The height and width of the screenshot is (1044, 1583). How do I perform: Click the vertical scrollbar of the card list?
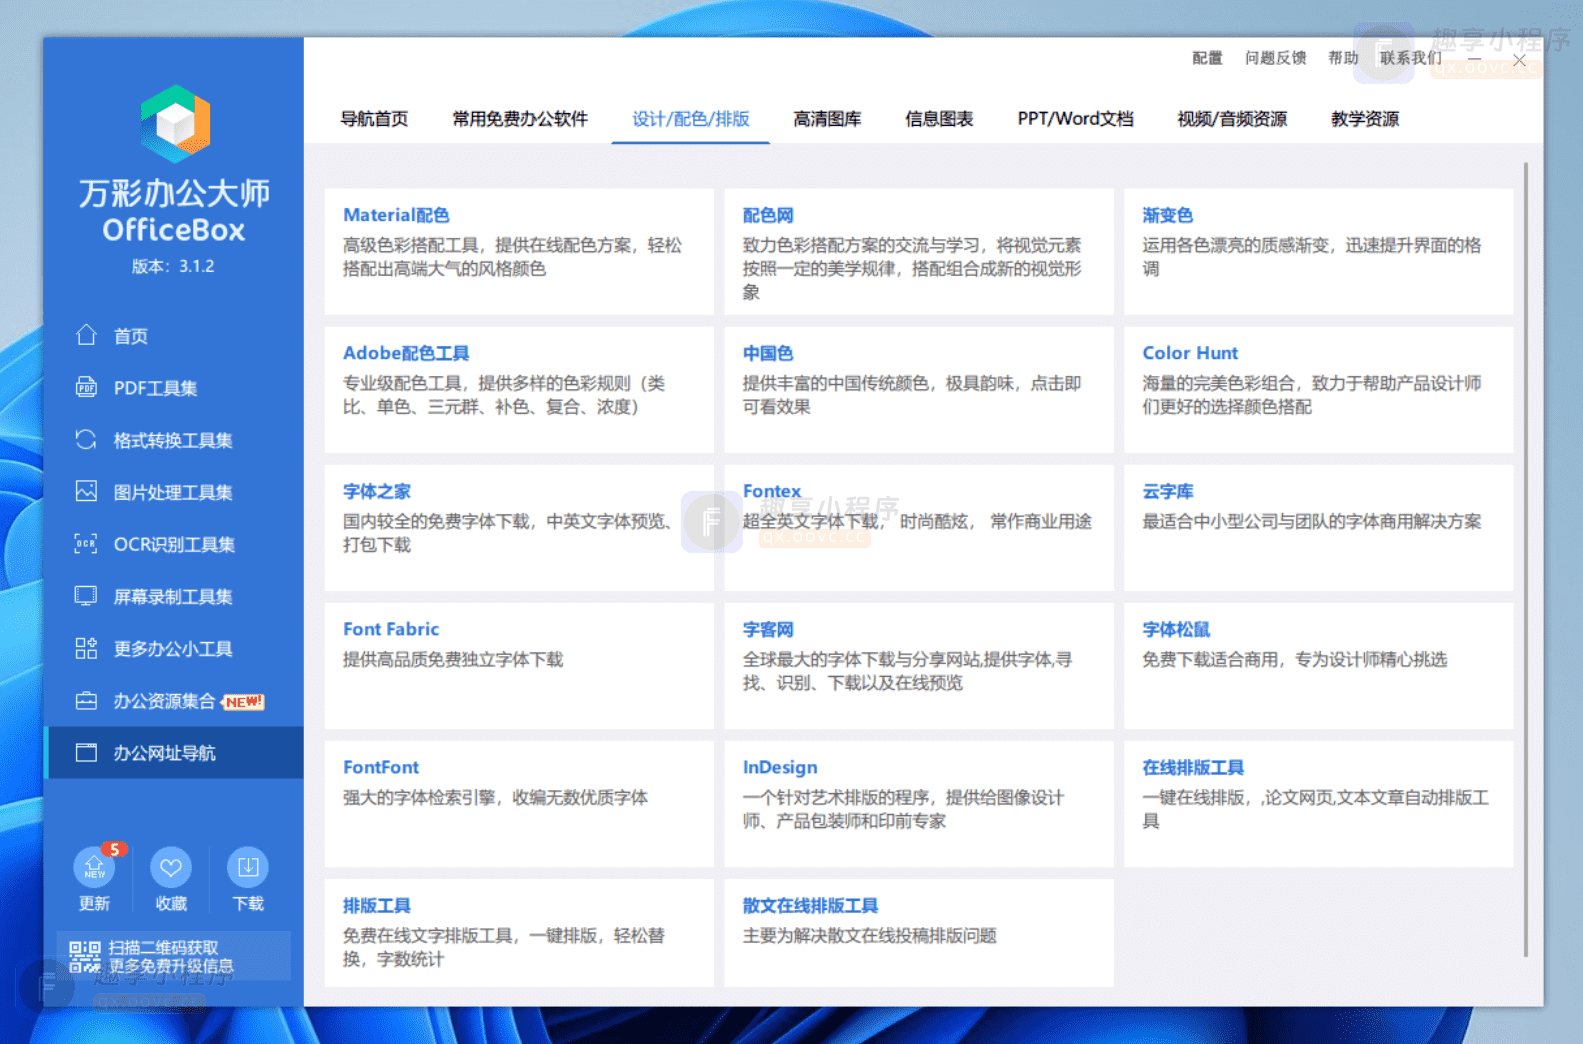1526,560
